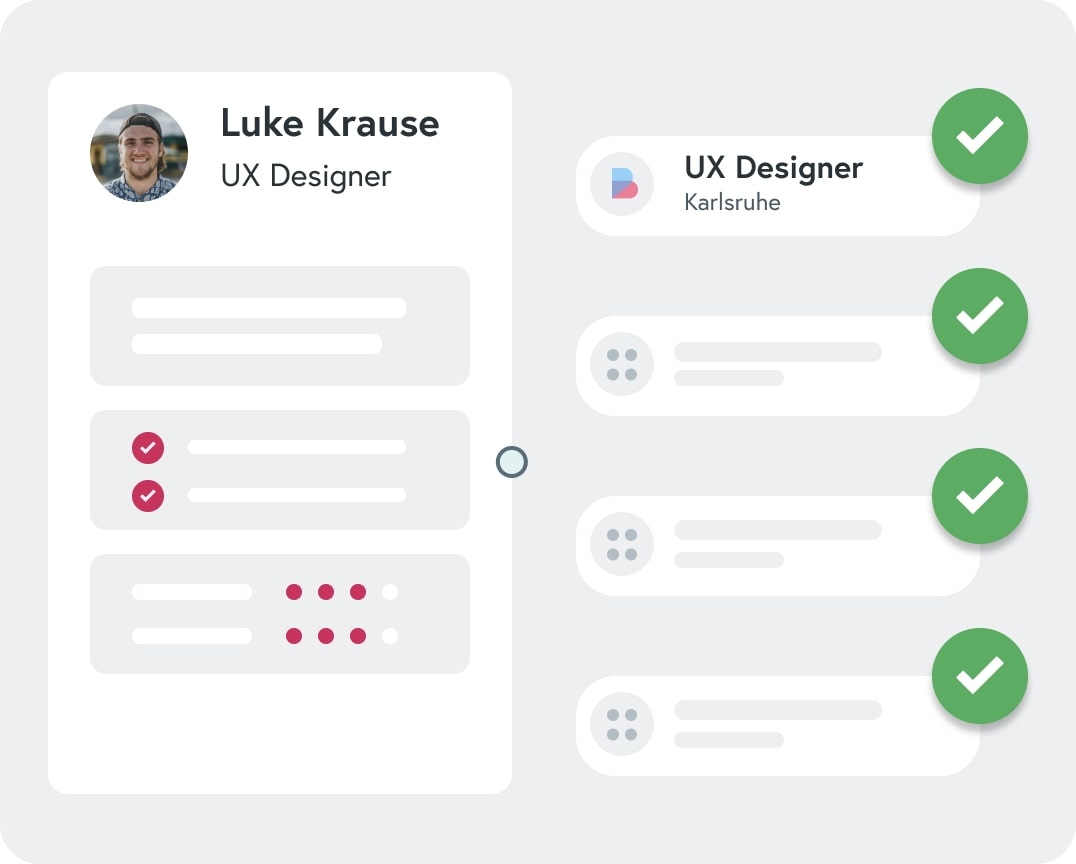Click the top placeholder text block in profile
Viewport: 1076px width, 864px height.
click(x=280, y=326)
